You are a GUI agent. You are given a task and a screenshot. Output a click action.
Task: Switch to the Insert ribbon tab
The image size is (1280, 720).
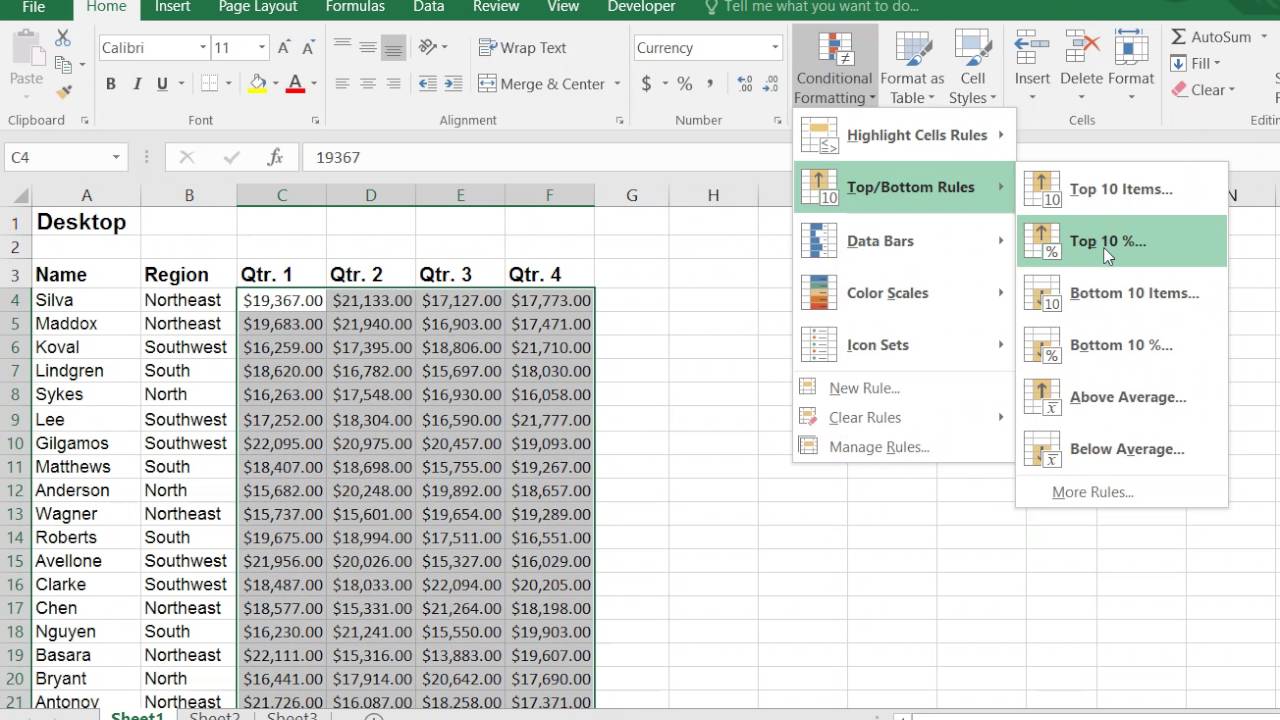point(173,7)
